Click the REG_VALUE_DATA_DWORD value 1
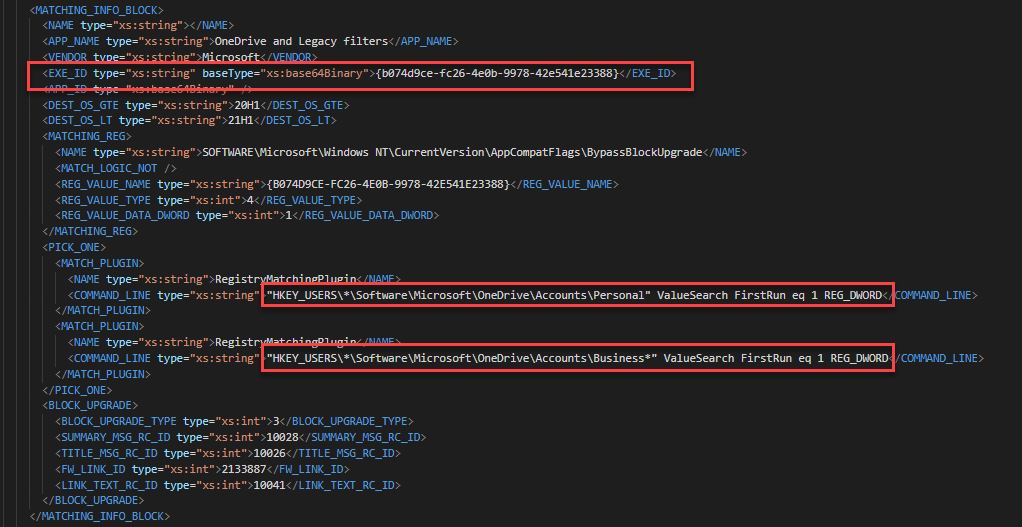1022x527 pixels. 289,215
